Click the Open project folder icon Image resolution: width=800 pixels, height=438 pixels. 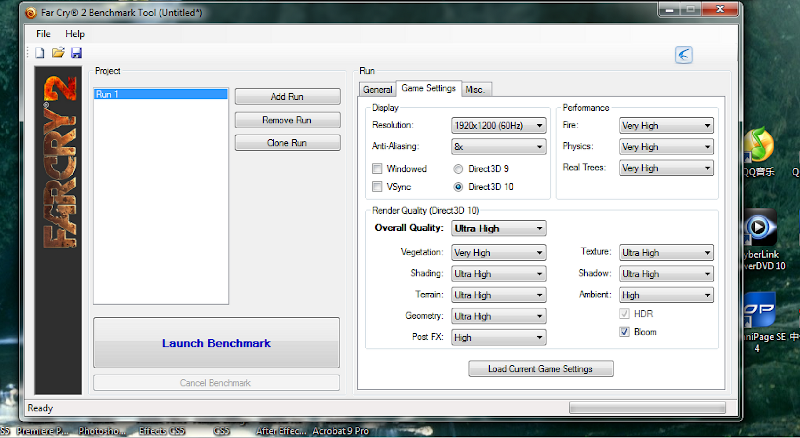[x=58, y=53]
